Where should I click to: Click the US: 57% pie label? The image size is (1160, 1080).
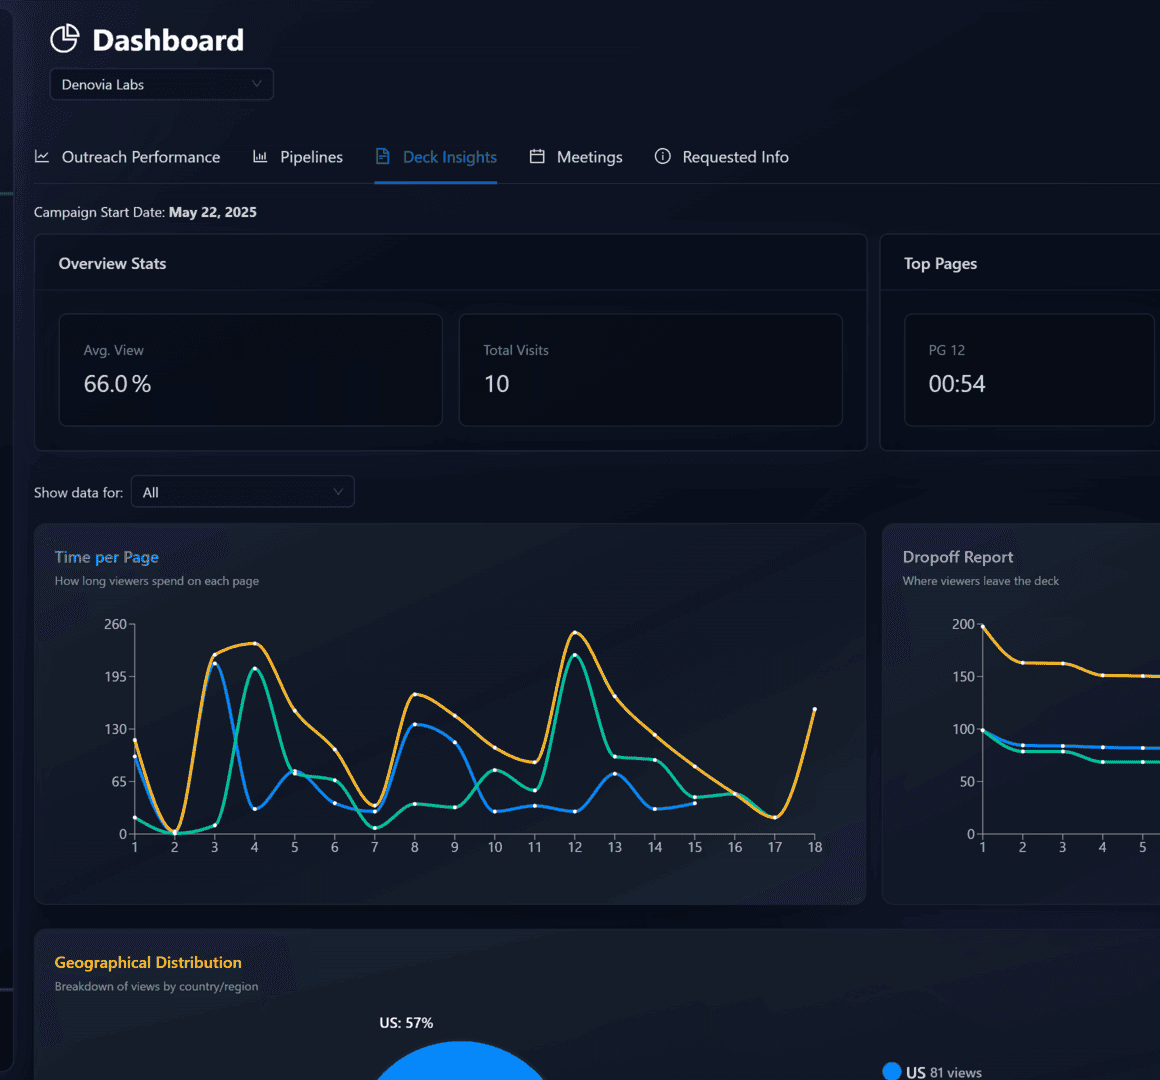(x=406, y=1022)
